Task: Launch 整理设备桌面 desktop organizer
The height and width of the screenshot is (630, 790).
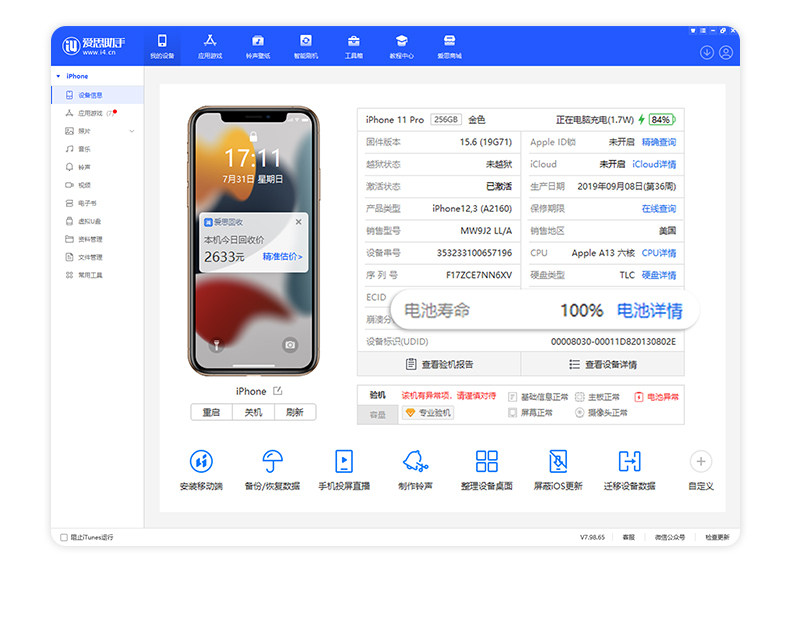Action: [487, 470]
